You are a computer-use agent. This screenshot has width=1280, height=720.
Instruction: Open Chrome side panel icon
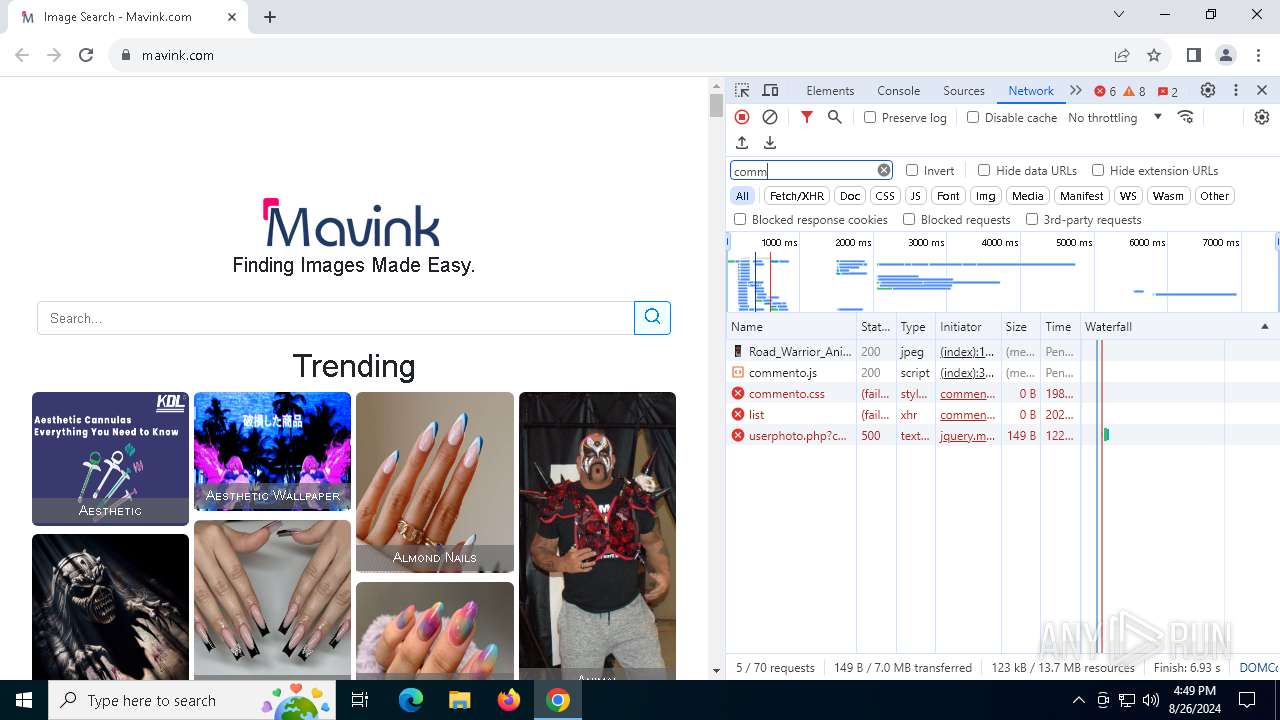(x=1194, y=55)
